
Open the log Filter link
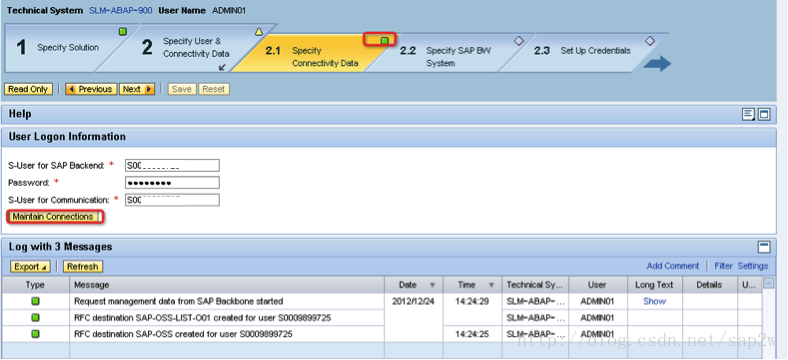(723, 266)
